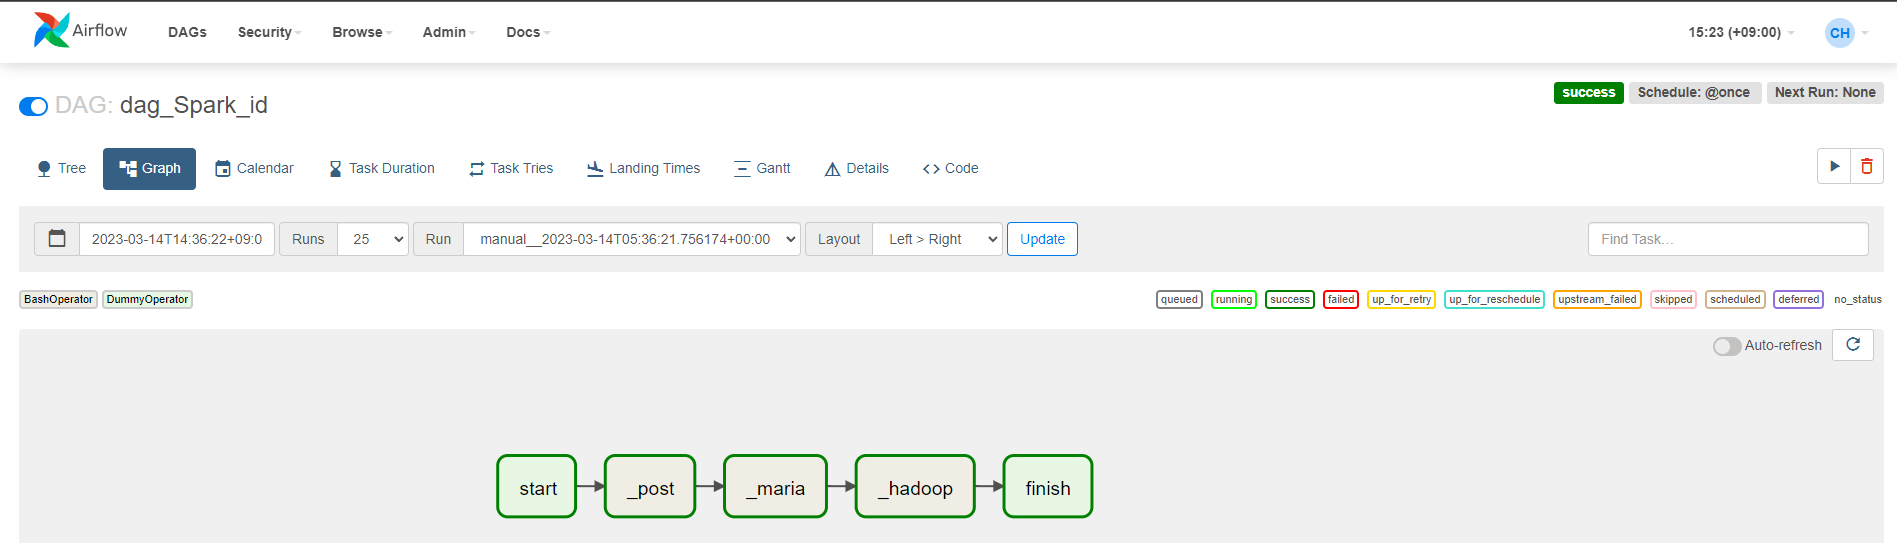Open the CH user avatar menu
The width and height of the screenshot is (1897, 543).
(1846, 33)
